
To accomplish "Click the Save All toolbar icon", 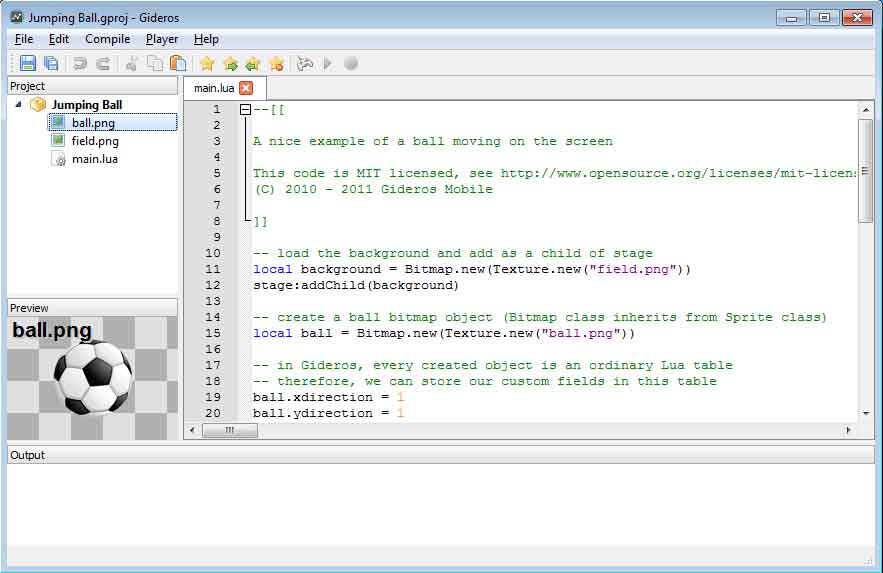I will tap(51, 64).
